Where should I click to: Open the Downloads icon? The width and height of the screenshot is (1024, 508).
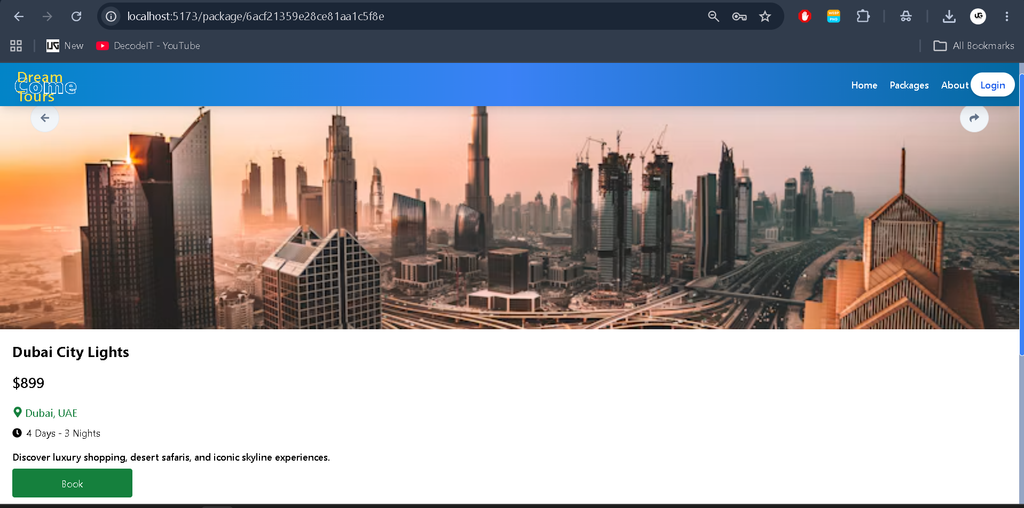[949, 16]
